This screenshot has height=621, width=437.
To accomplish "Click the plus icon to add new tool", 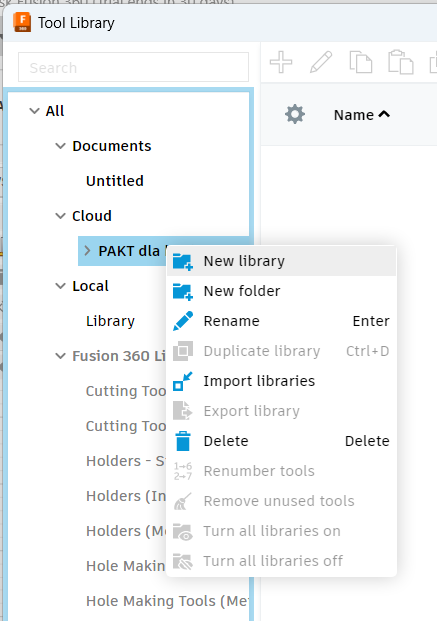I will coord(281,62).
